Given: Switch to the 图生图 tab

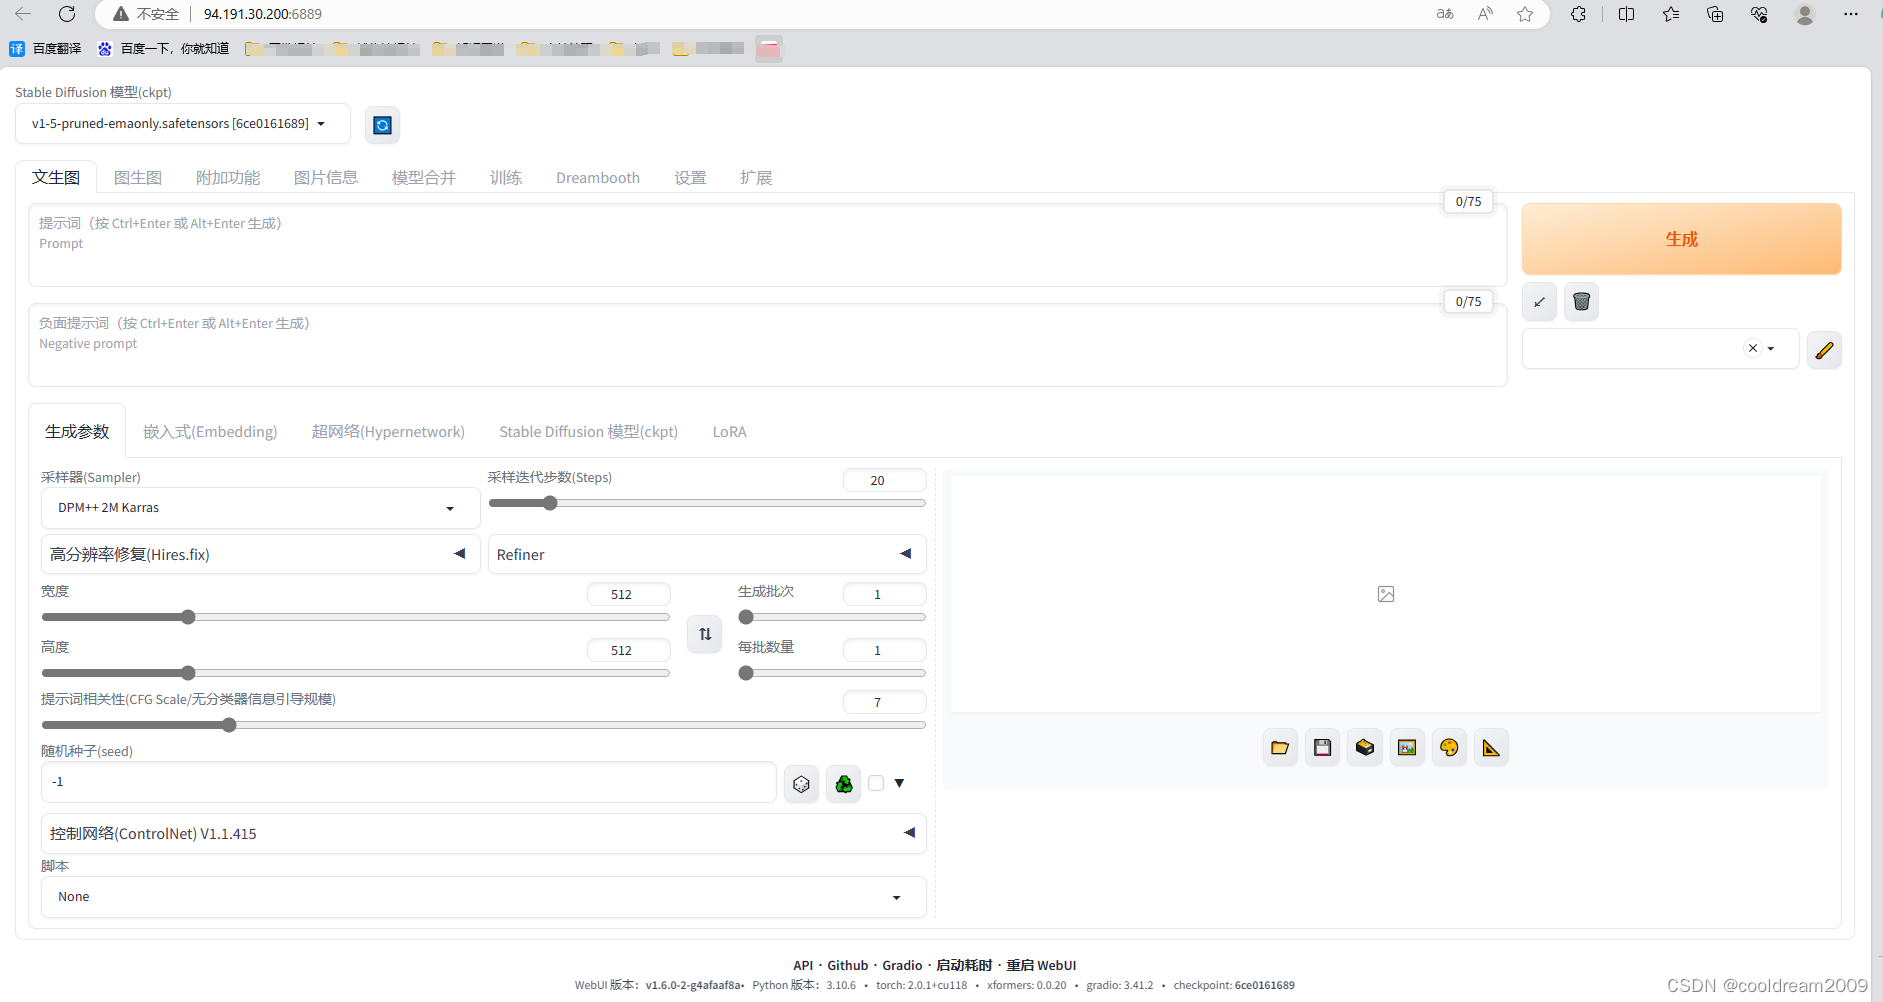Looking at the screenshot, I should click(138, 178).
